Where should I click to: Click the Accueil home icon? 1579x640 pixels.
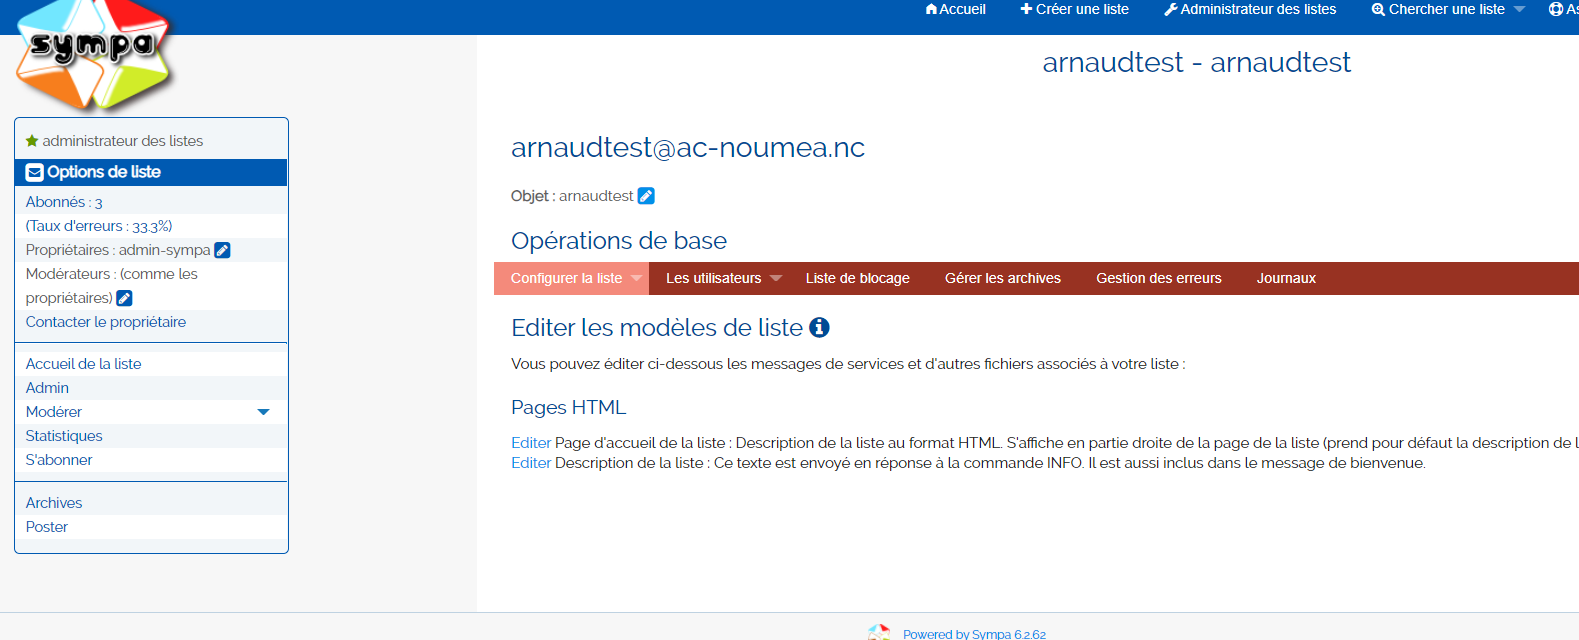pyautogui.click(x=931, y=9)
